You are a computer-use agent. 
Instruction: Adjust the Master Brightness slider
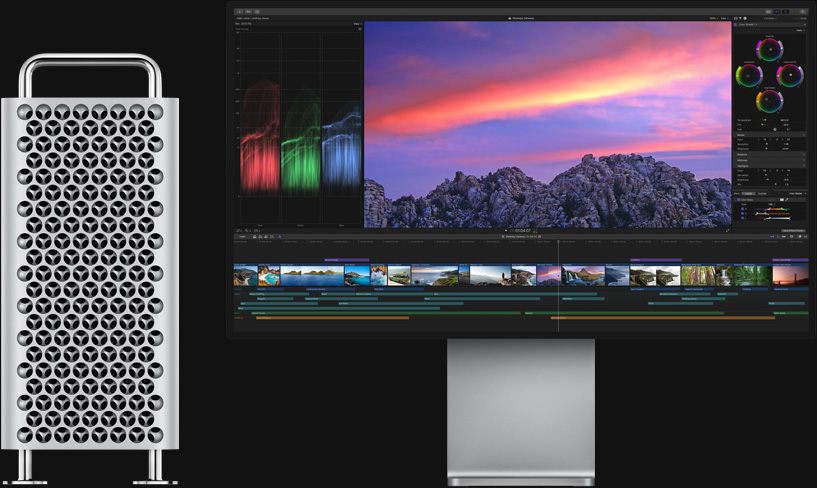coord(766,148)
